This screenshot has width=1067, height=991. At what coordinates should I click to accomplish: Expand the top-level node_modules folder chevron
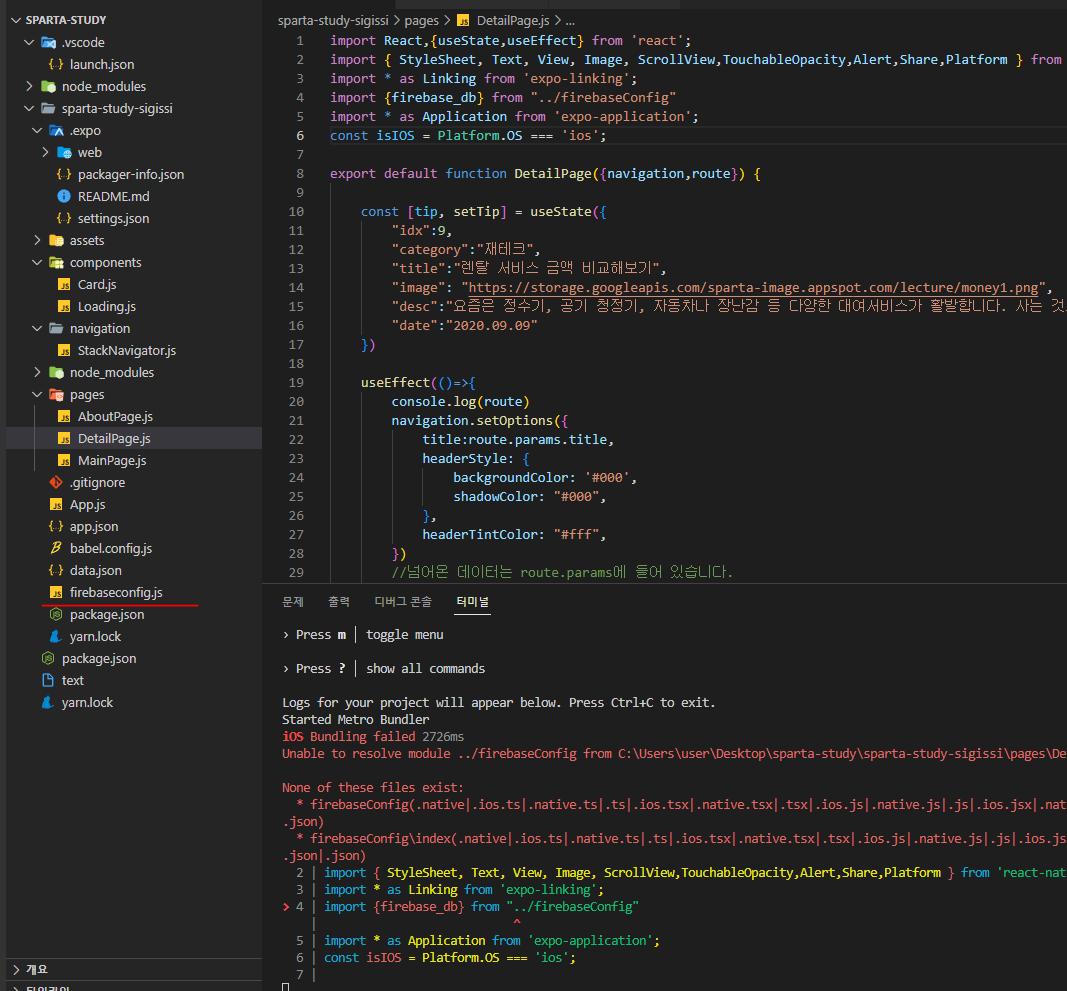29,86
